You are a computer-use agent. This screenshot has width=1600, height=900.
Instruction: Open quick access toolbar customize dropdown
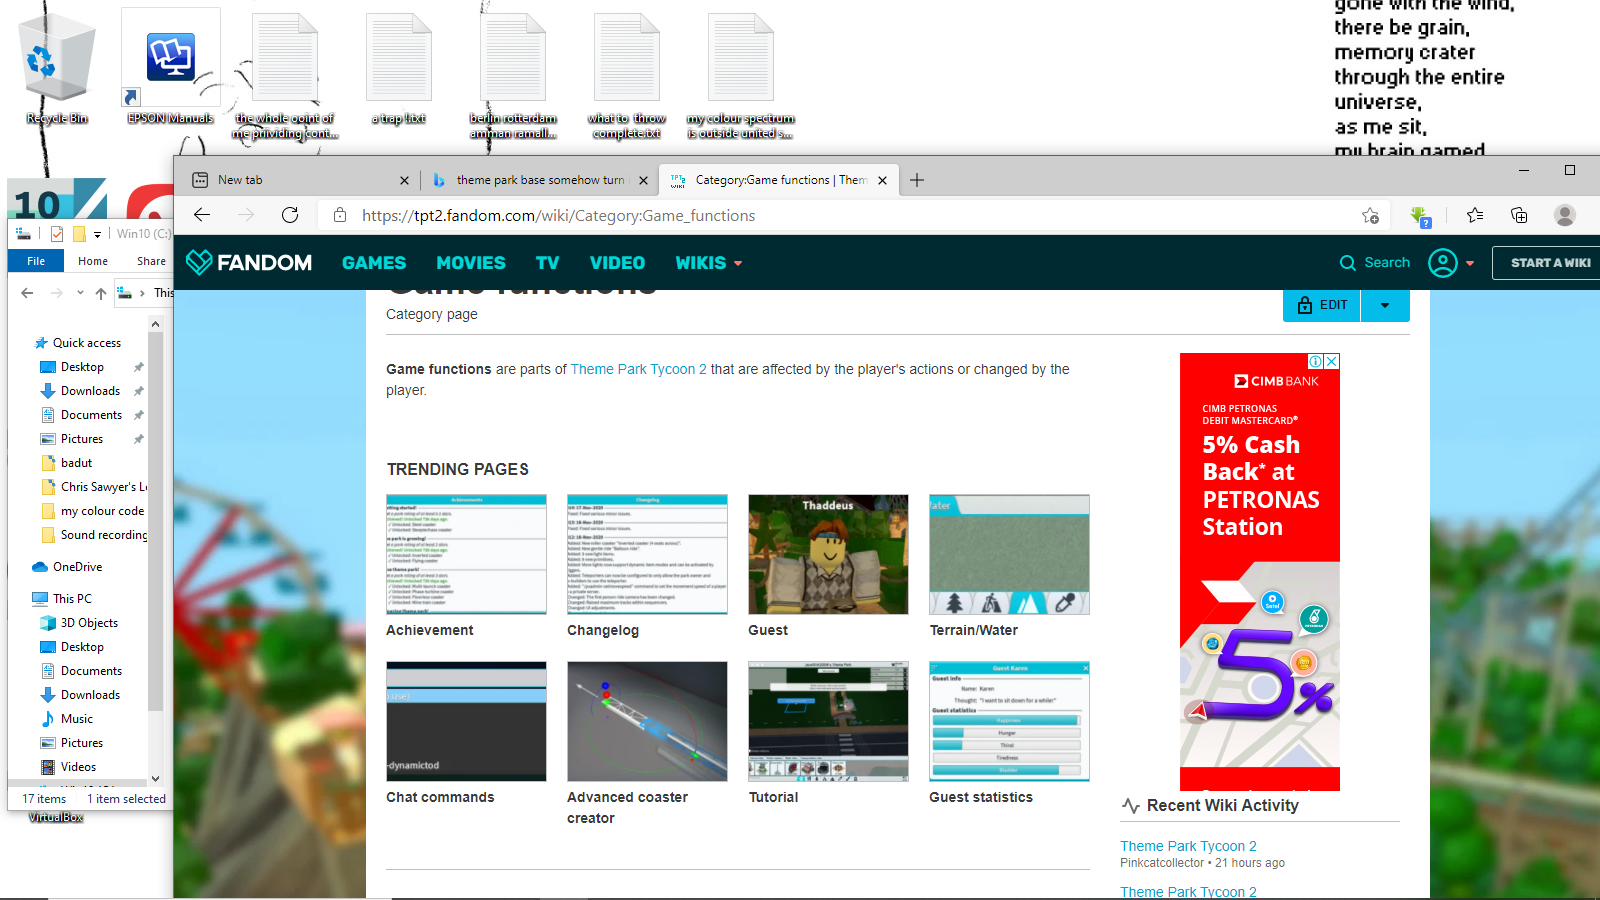tap(97, 234)
